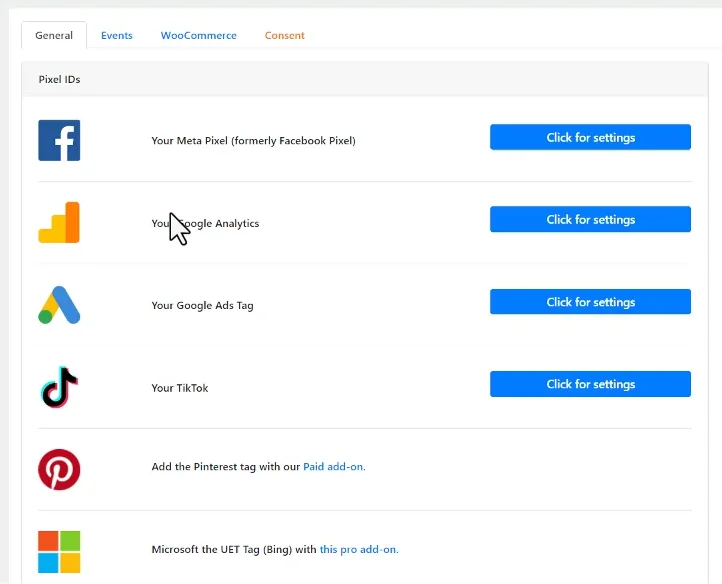Open the WooCommerce tab
This screenshot has width=722, height=584.
(198, 35)
